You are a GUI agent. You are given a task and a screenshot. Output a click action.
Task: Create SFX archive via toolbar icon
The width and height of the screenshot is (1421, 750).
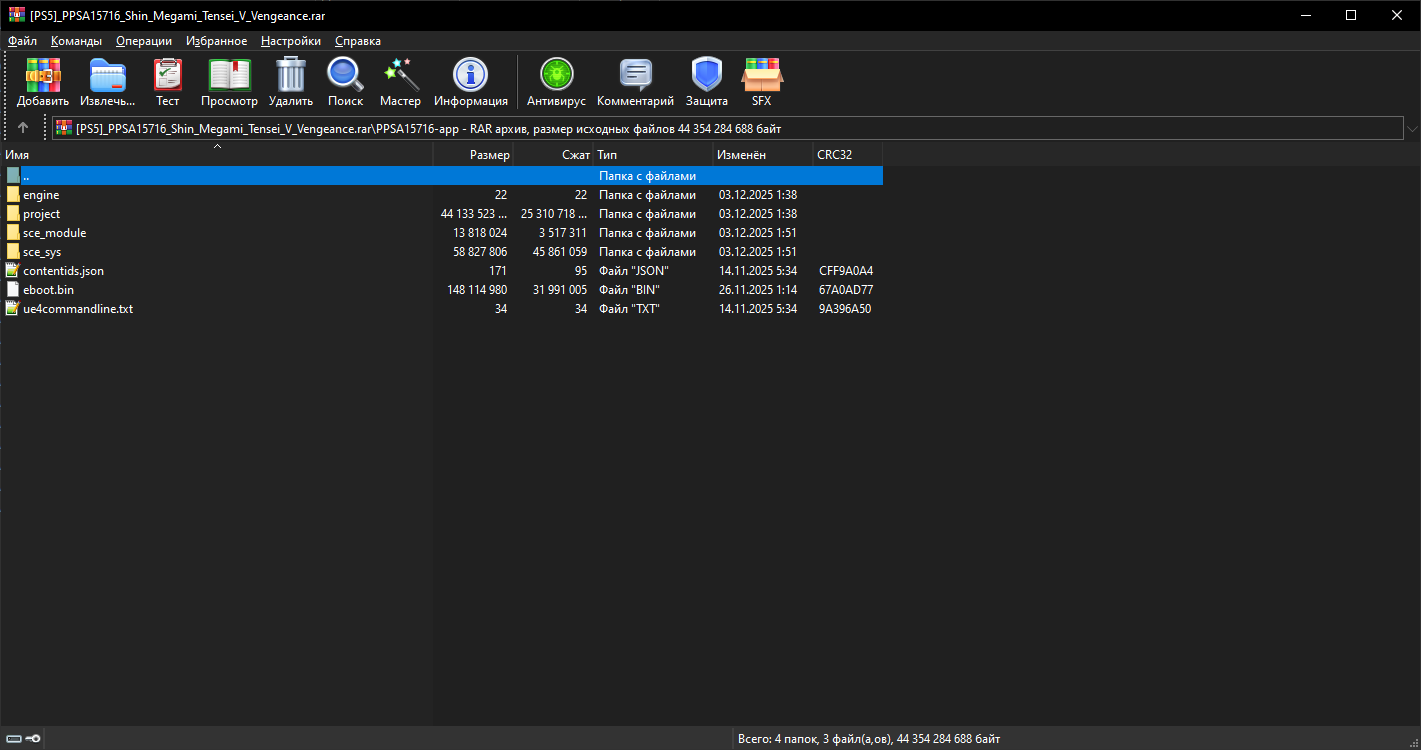[x=761, y=75]
